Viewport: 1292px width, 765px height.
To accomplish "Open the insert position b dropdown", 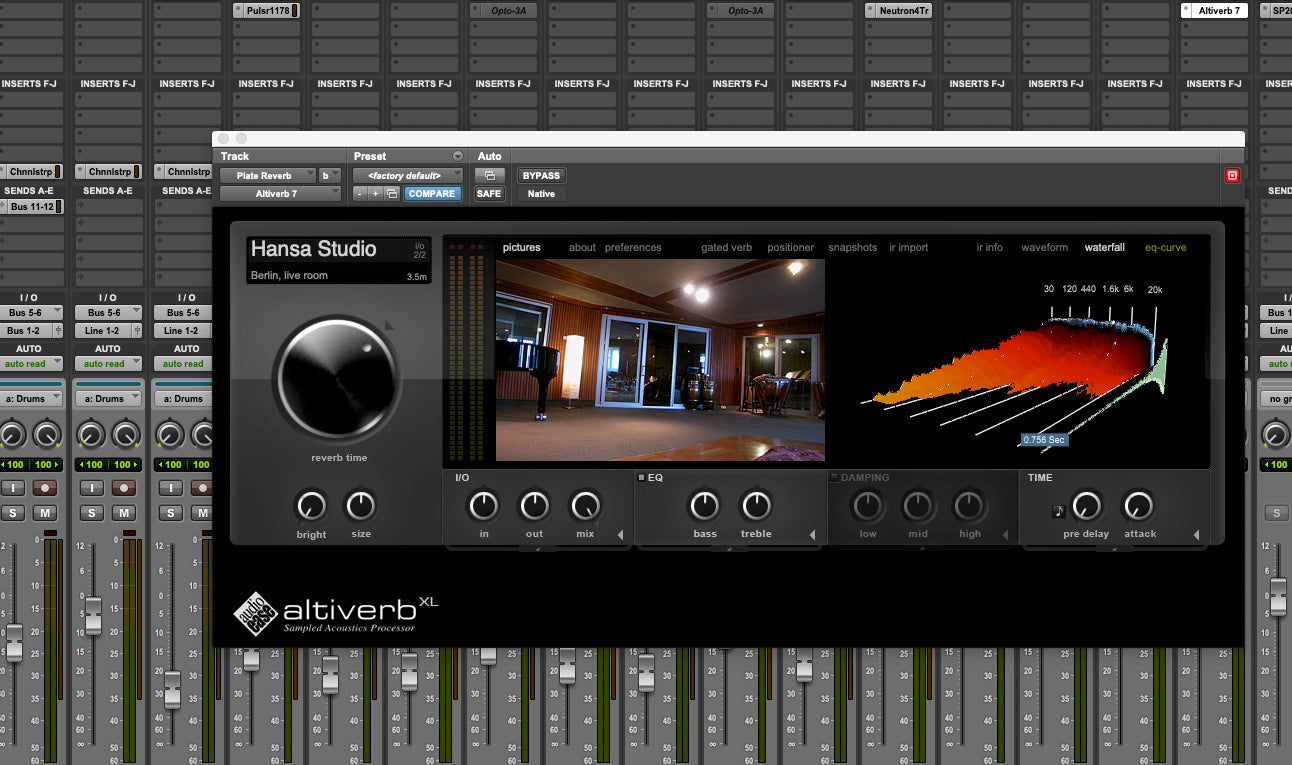I will [330, 175].
